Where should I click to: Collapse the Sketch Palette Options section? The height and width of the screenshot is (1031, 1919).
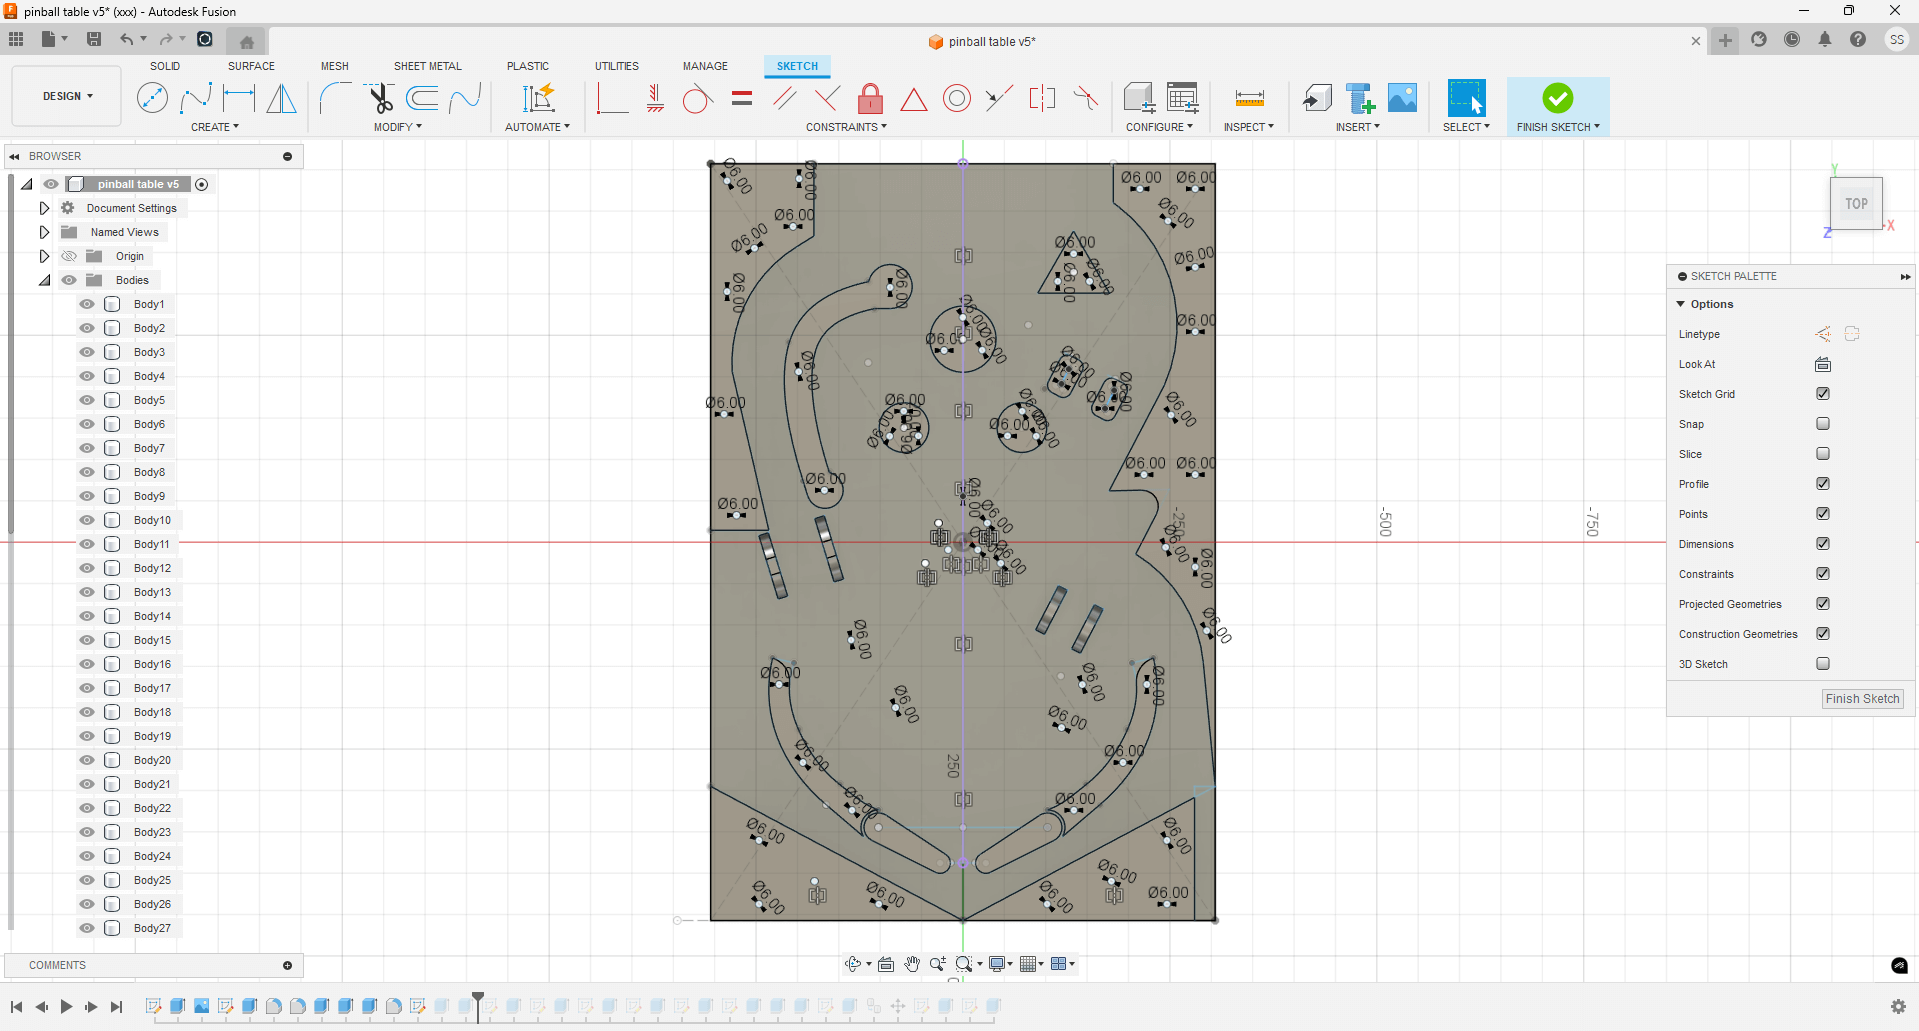(1681, 304)
